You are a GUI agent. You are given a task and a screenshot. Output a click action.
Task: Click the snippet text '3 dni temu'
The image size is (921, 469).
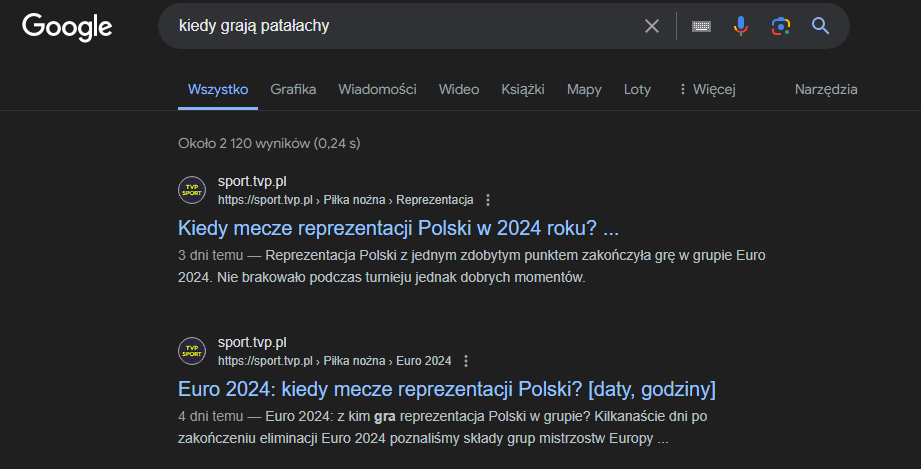pos(210,256)
